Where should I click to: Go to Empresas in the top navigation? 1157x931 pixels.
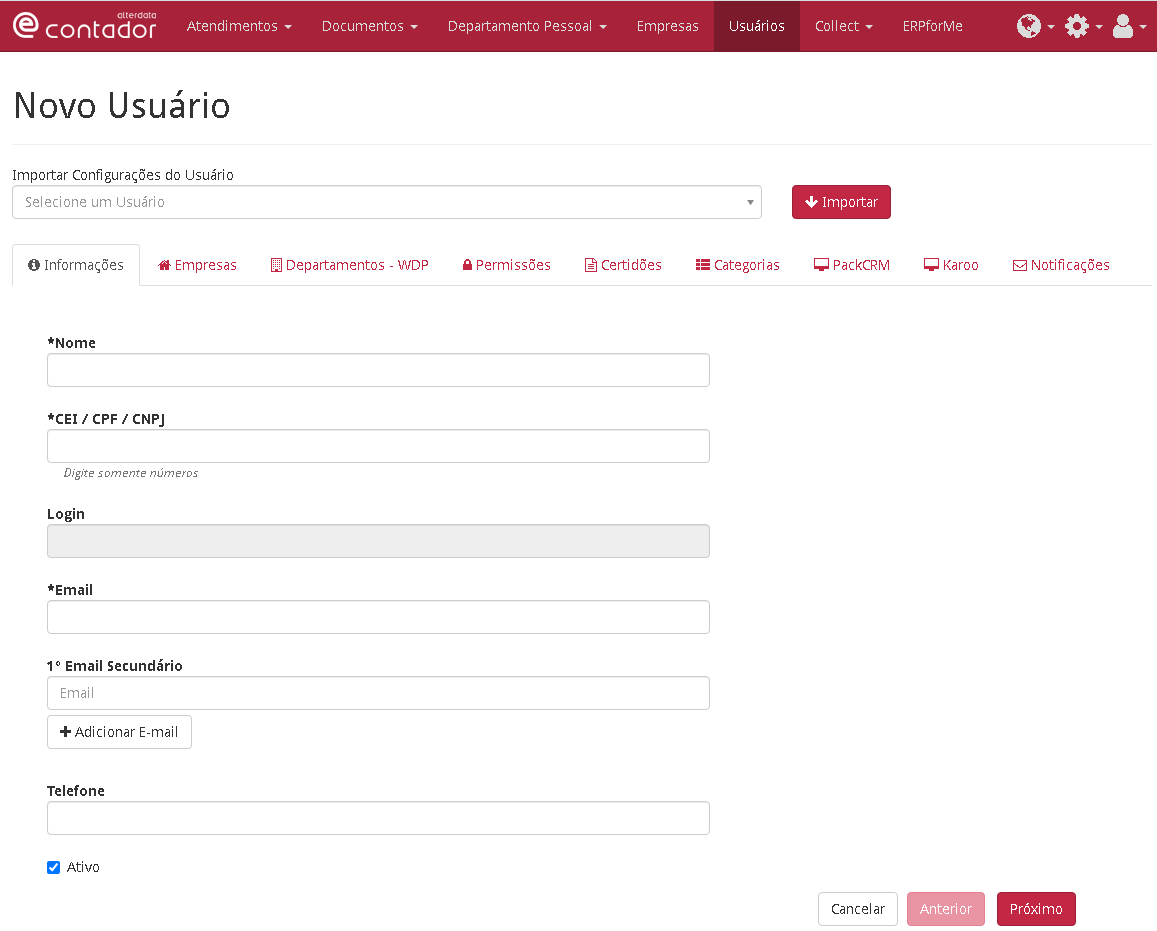(x=668, y=26)
